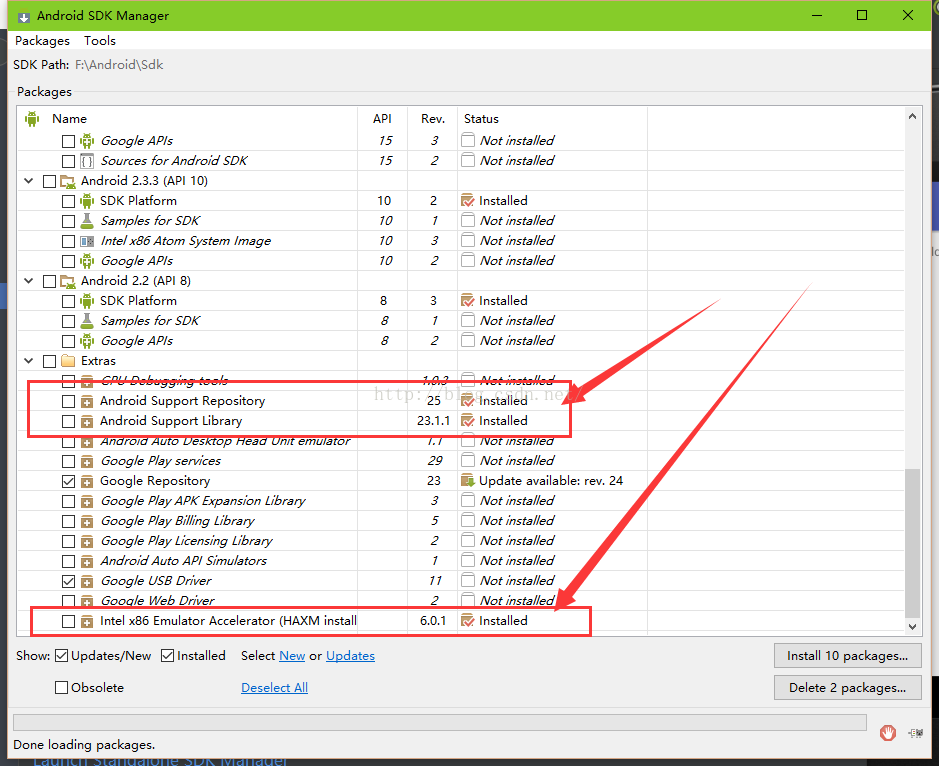Check the SDK Platform API 10 checkbox
The width and height of the screenshot is (939, 766).
[x=68, y=201]
